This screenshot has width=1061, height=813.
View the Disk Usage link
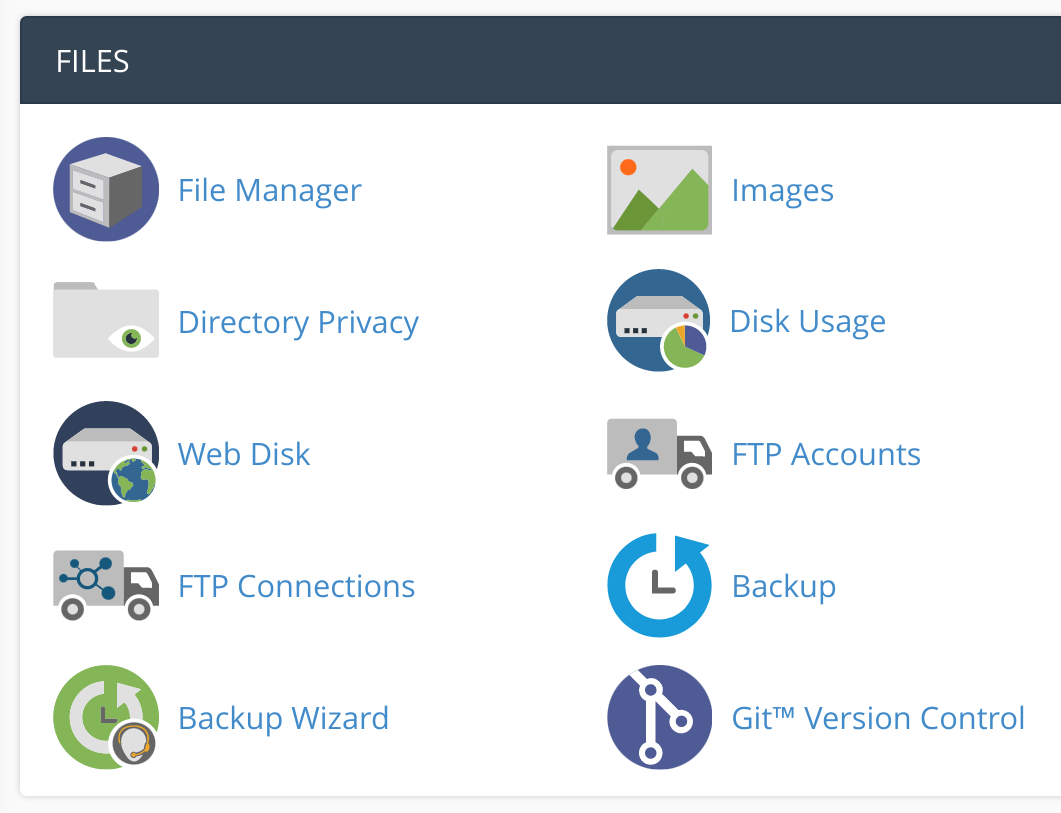coord(807,322)
